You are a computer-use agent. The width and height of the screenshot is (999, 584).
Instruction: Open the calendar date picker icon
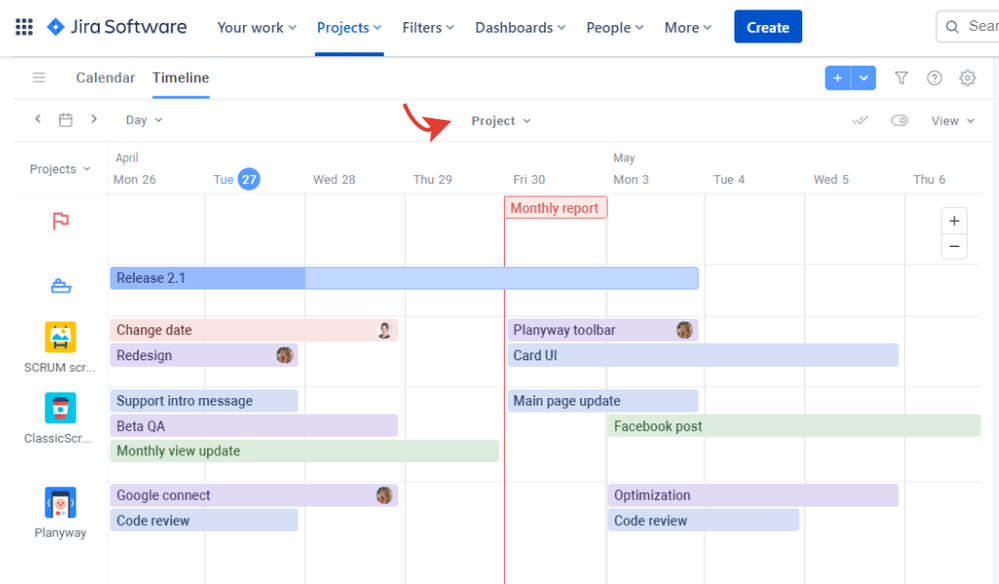(65, 118)
